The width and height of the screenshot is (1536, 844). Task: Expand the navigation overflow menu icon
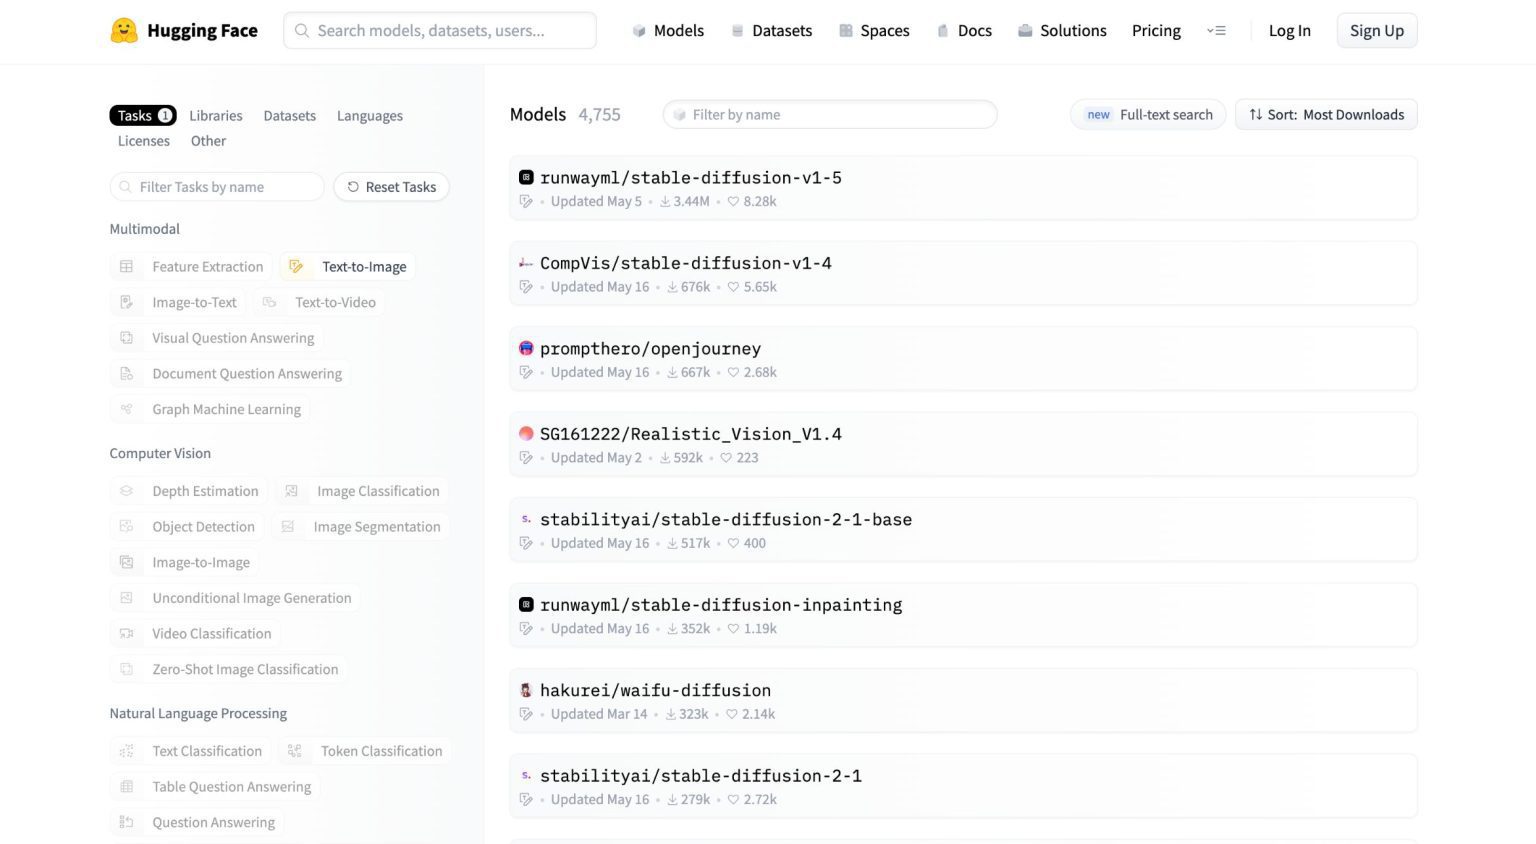pyautogui.click(x=1216, y=31)
